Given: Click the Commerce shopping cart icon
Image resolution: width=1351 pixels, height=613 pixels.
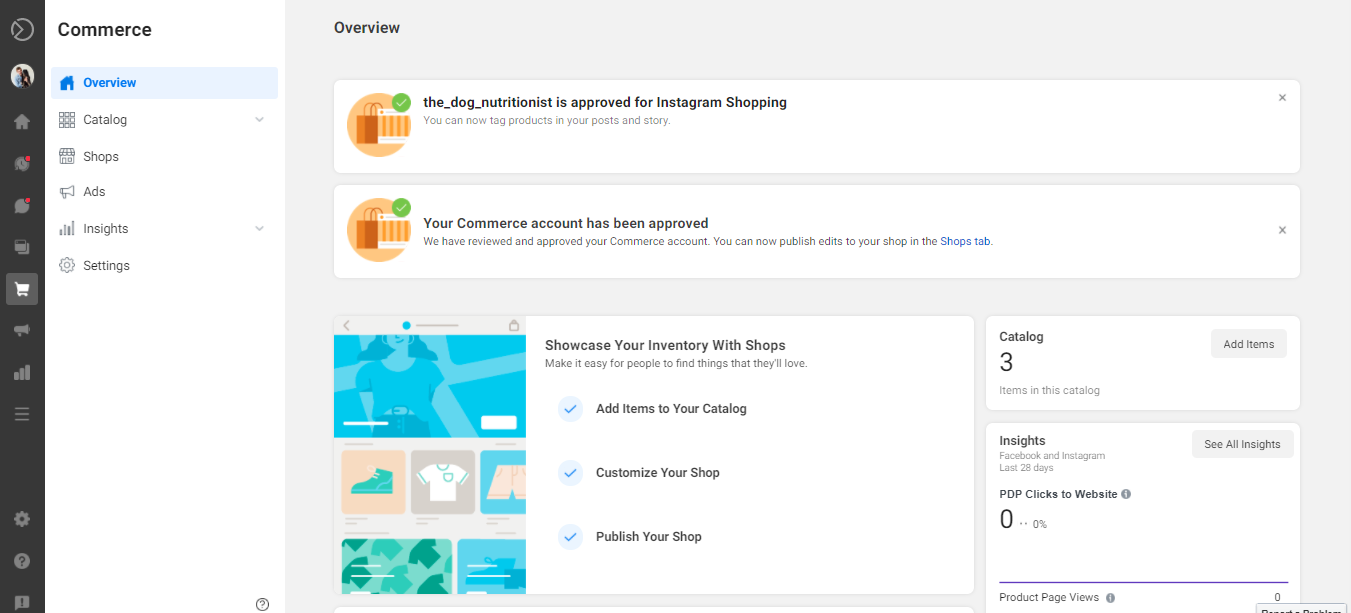Looking at the screenshot, I should 22,289.
